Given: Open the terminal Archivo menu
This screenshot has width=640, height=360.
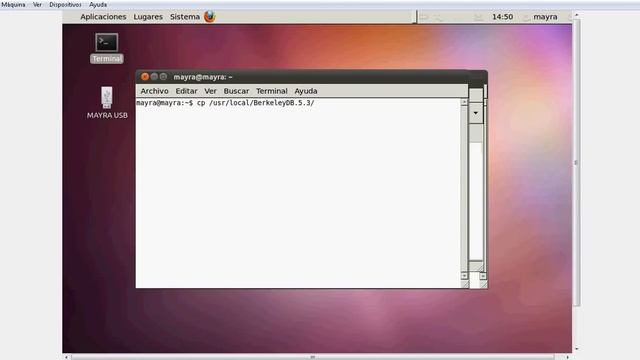Looking at the screenshot, I should tap(154, 91).
